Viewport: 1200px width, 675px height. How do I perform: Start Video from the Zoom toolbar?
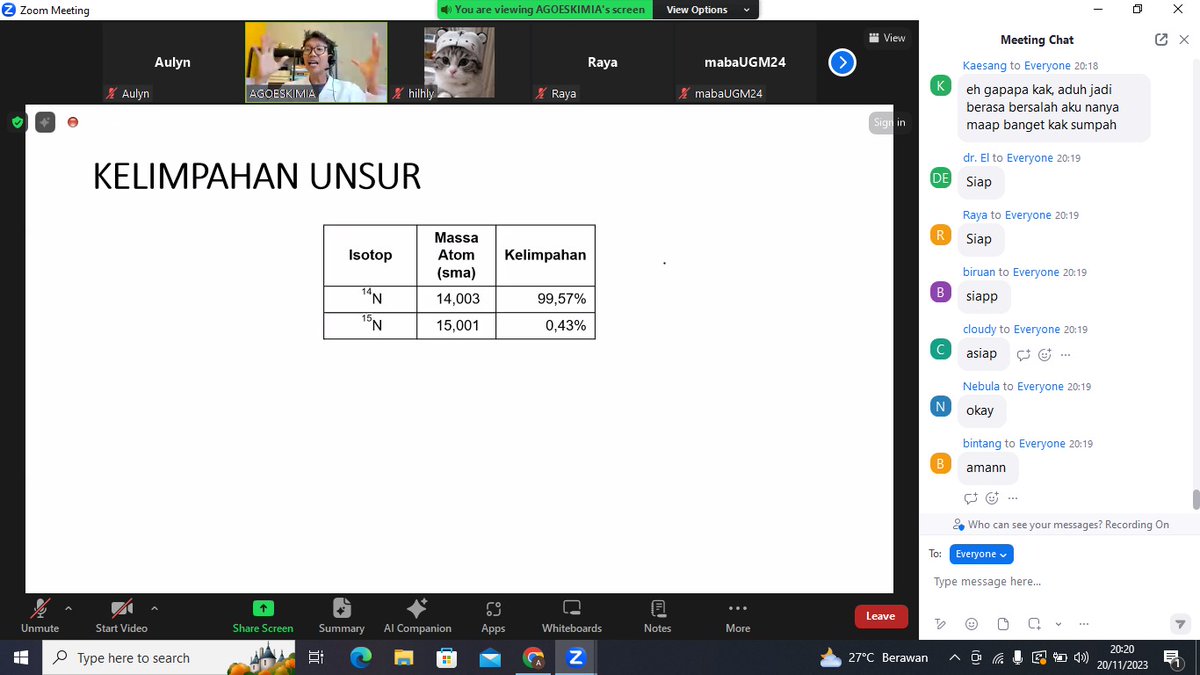pos(121,615)
